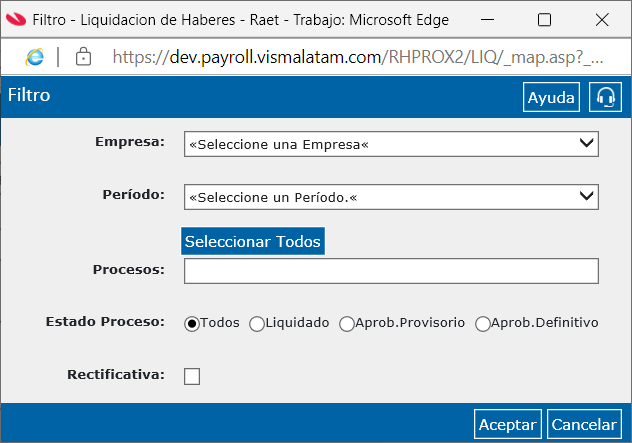The width and height of the screenshot is (632, 443).
Task: Choose Aprob.Definitivo process state
Action: 482,324
